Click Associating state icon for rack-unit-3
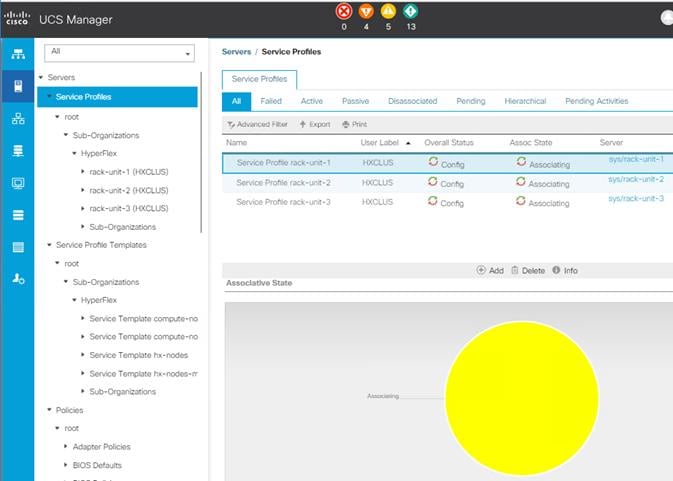 coord(521,201)
